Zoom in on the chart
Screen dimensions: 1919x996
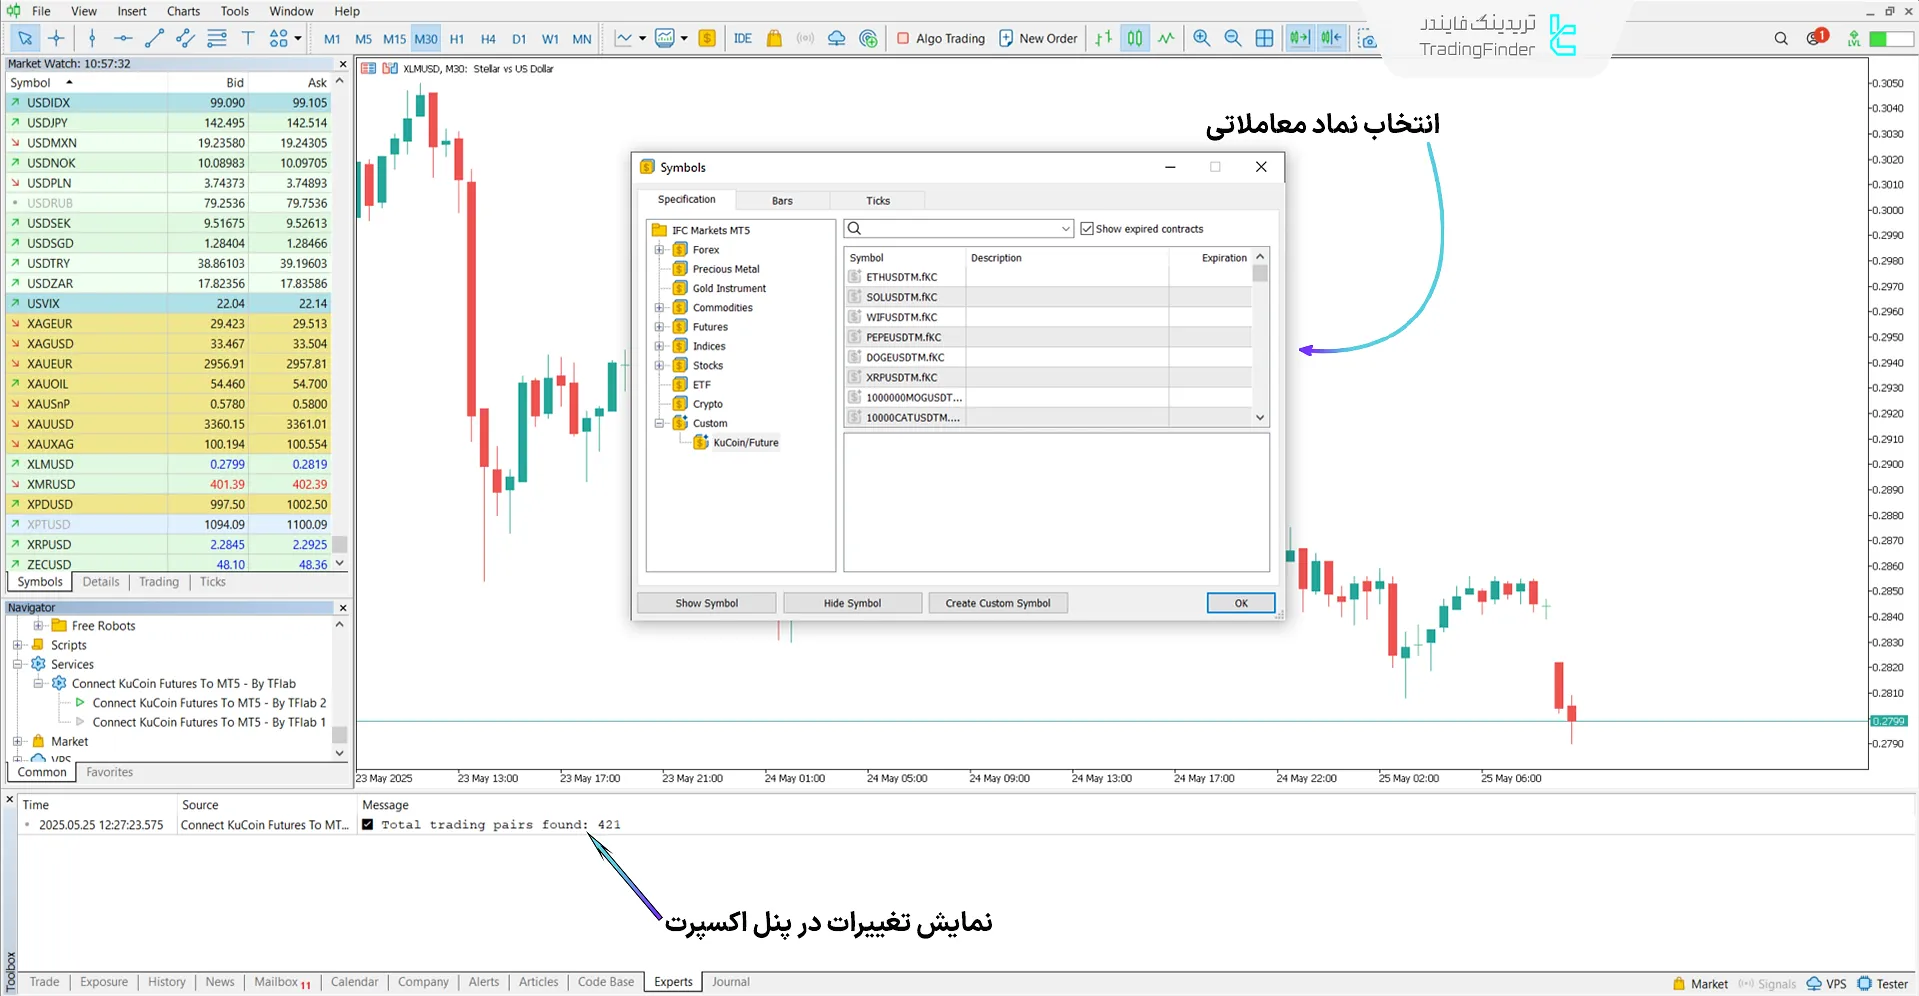[x=1202, y=38]
